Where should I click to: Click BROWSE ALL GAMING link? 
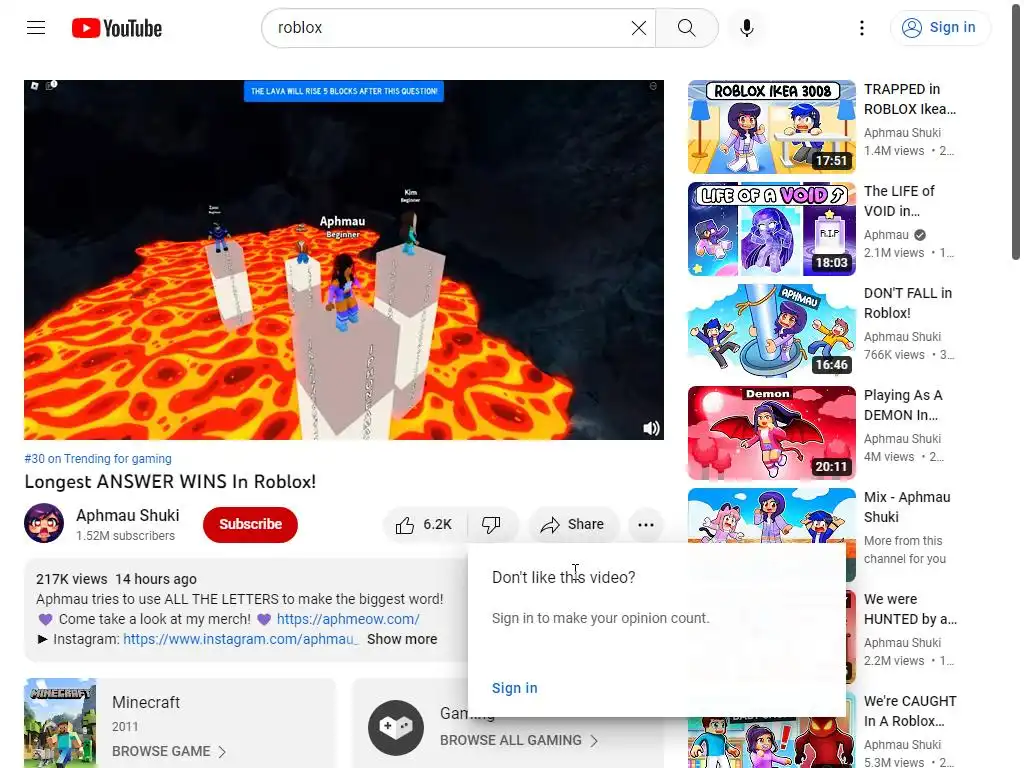coord(511,741)
